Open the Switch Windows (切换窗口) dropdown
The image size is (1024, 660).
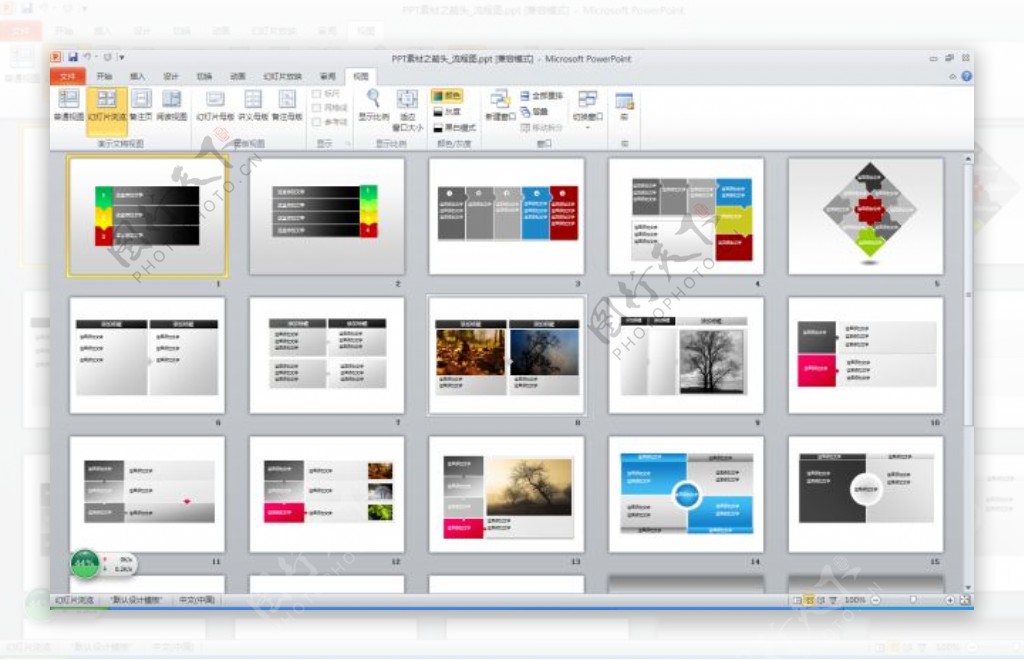588,108
